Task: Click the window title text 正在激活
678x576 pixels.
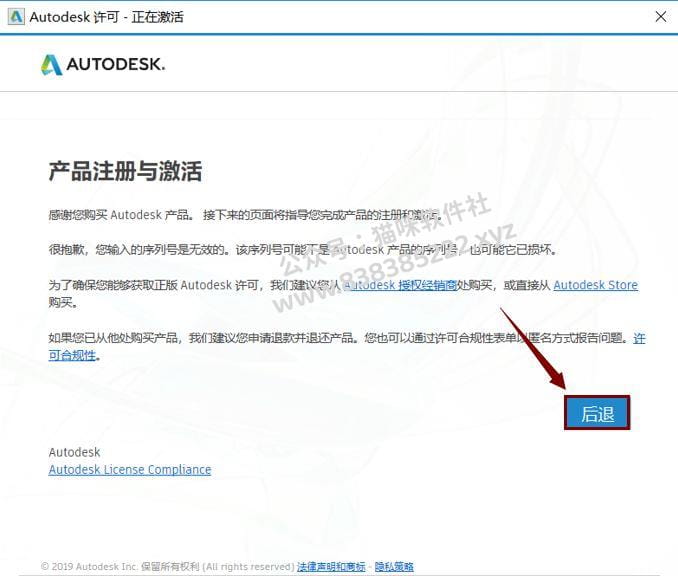Action: 157,17
